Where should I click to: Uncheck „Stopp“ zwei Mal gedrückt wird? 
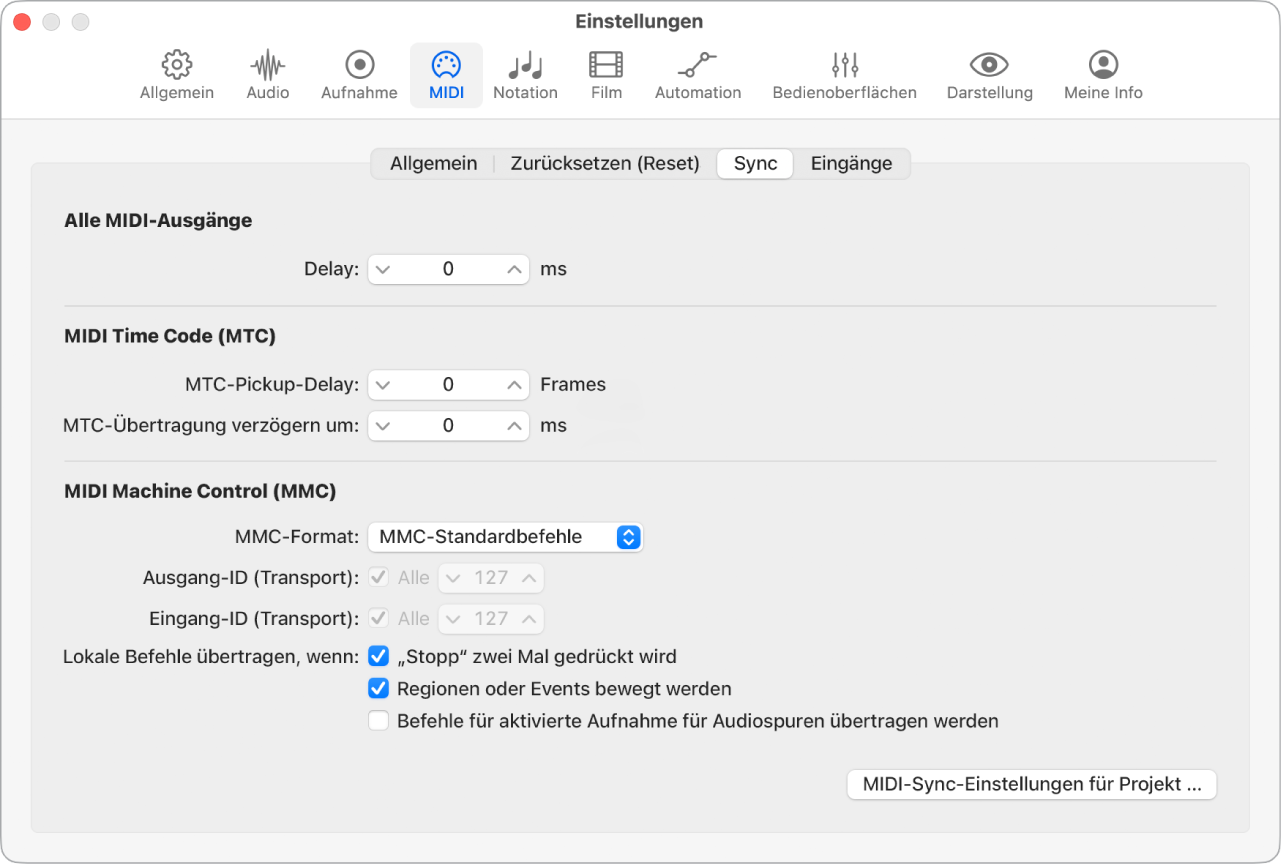point(378,656)
